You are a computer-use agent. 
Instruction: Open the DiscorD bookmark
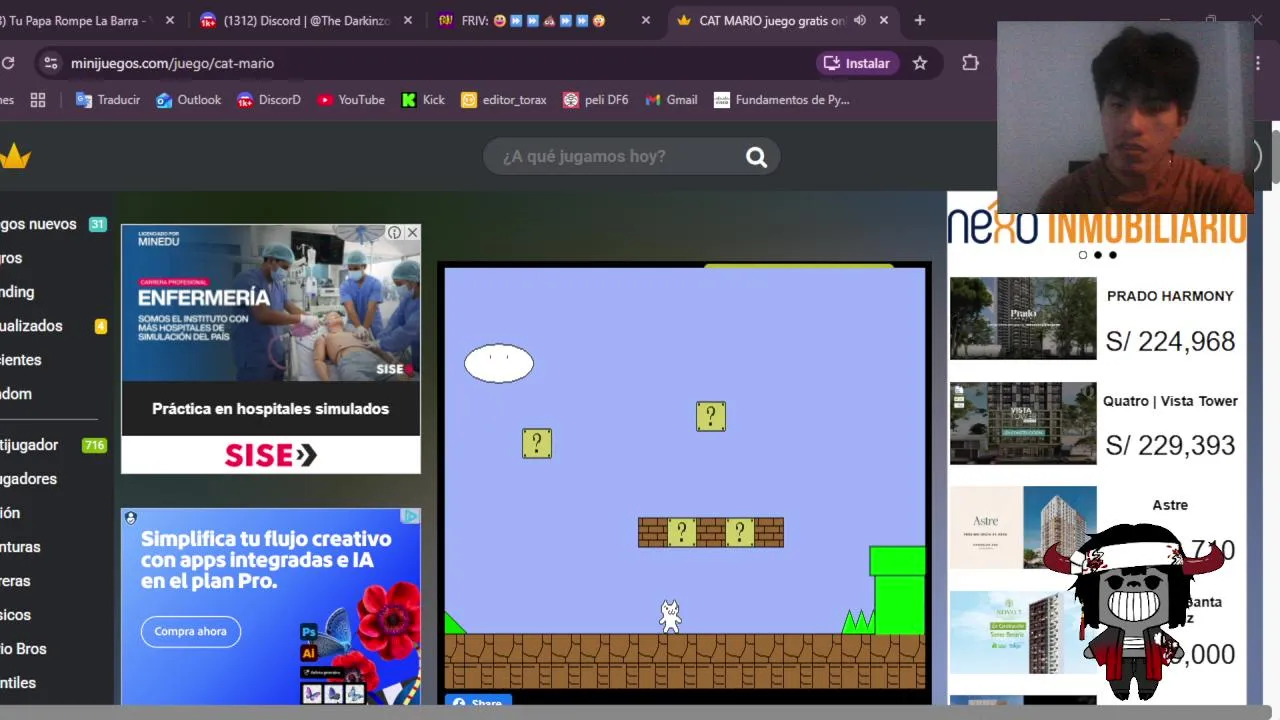coord(268,100)
